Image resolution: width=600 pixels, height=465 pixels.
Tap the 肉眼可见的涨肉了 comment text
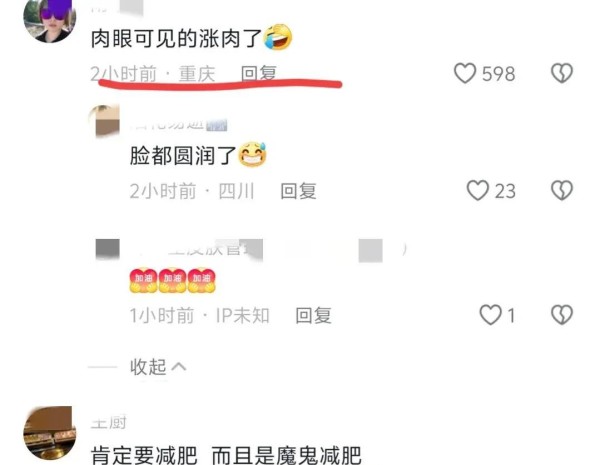pyautogui.click(x=176, y=38)
